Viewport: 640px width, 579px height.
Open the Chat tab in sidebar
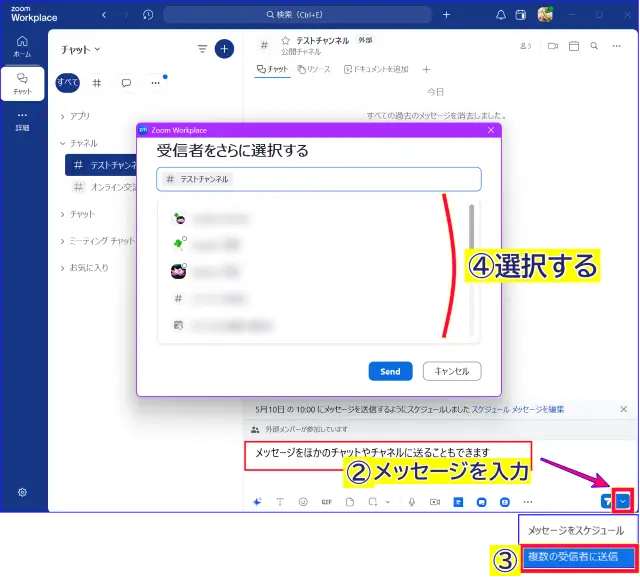click(22, 84)
